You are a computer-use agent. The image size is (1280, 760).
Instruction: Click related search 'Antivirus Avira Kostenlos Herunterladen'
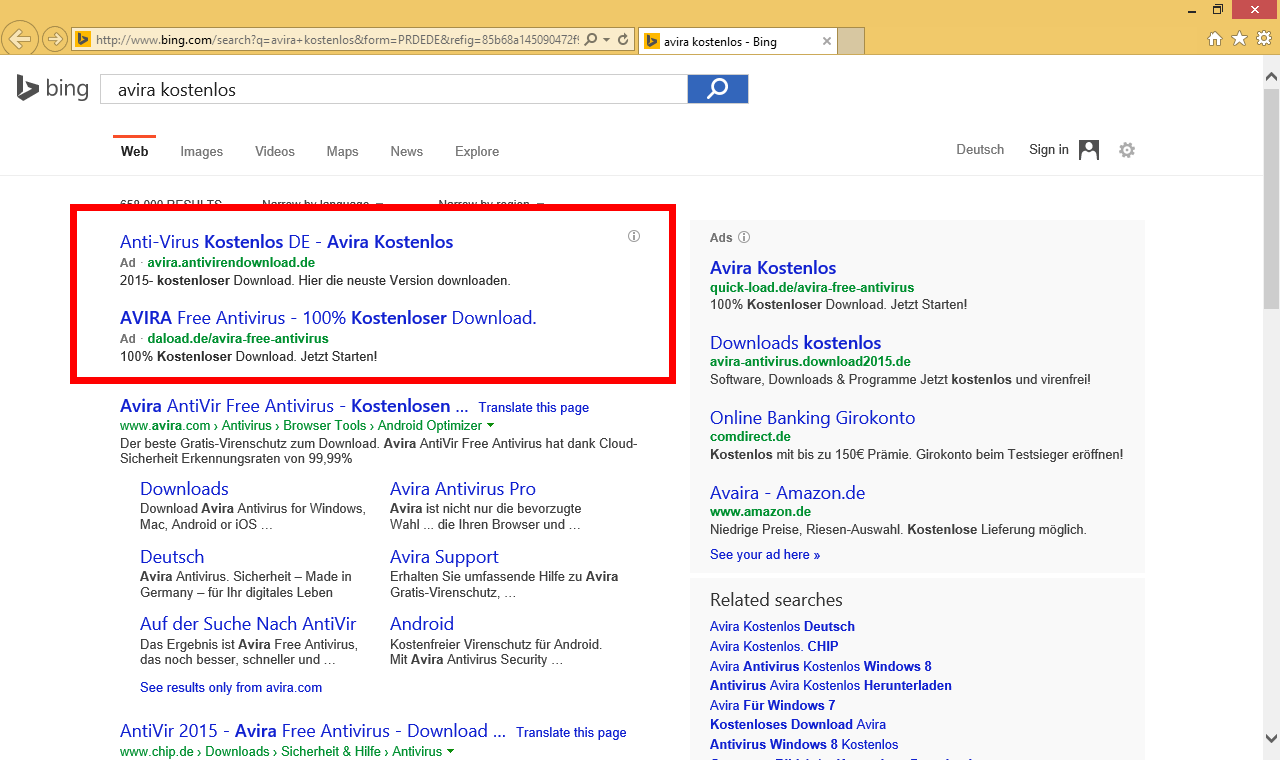coord(831,685)
